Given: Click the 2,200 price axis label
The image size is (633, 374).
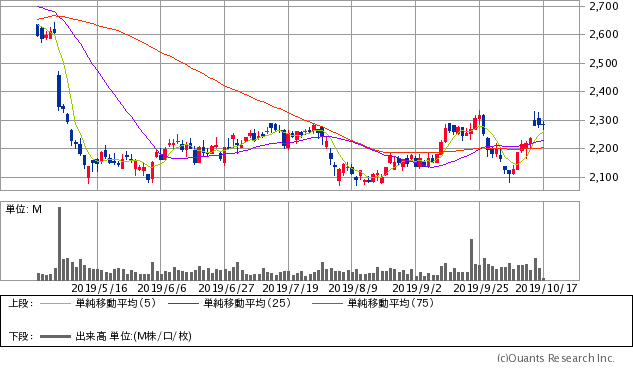Looking at the screenshot, I should 604,148.
